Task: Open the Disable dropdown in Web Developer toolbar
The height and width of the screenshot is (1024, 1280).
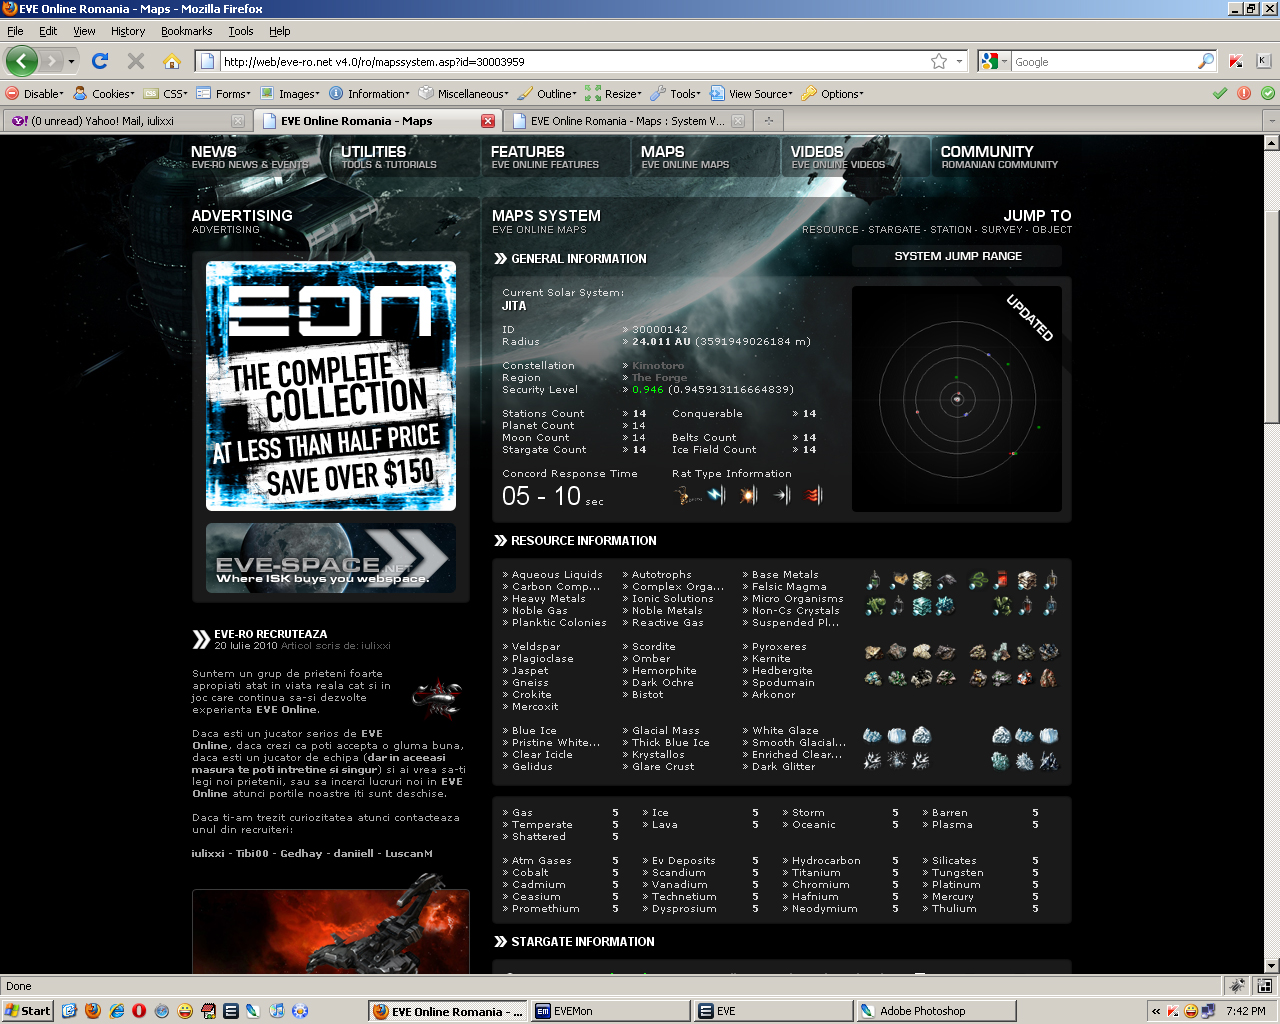Action: click(35, 94)
